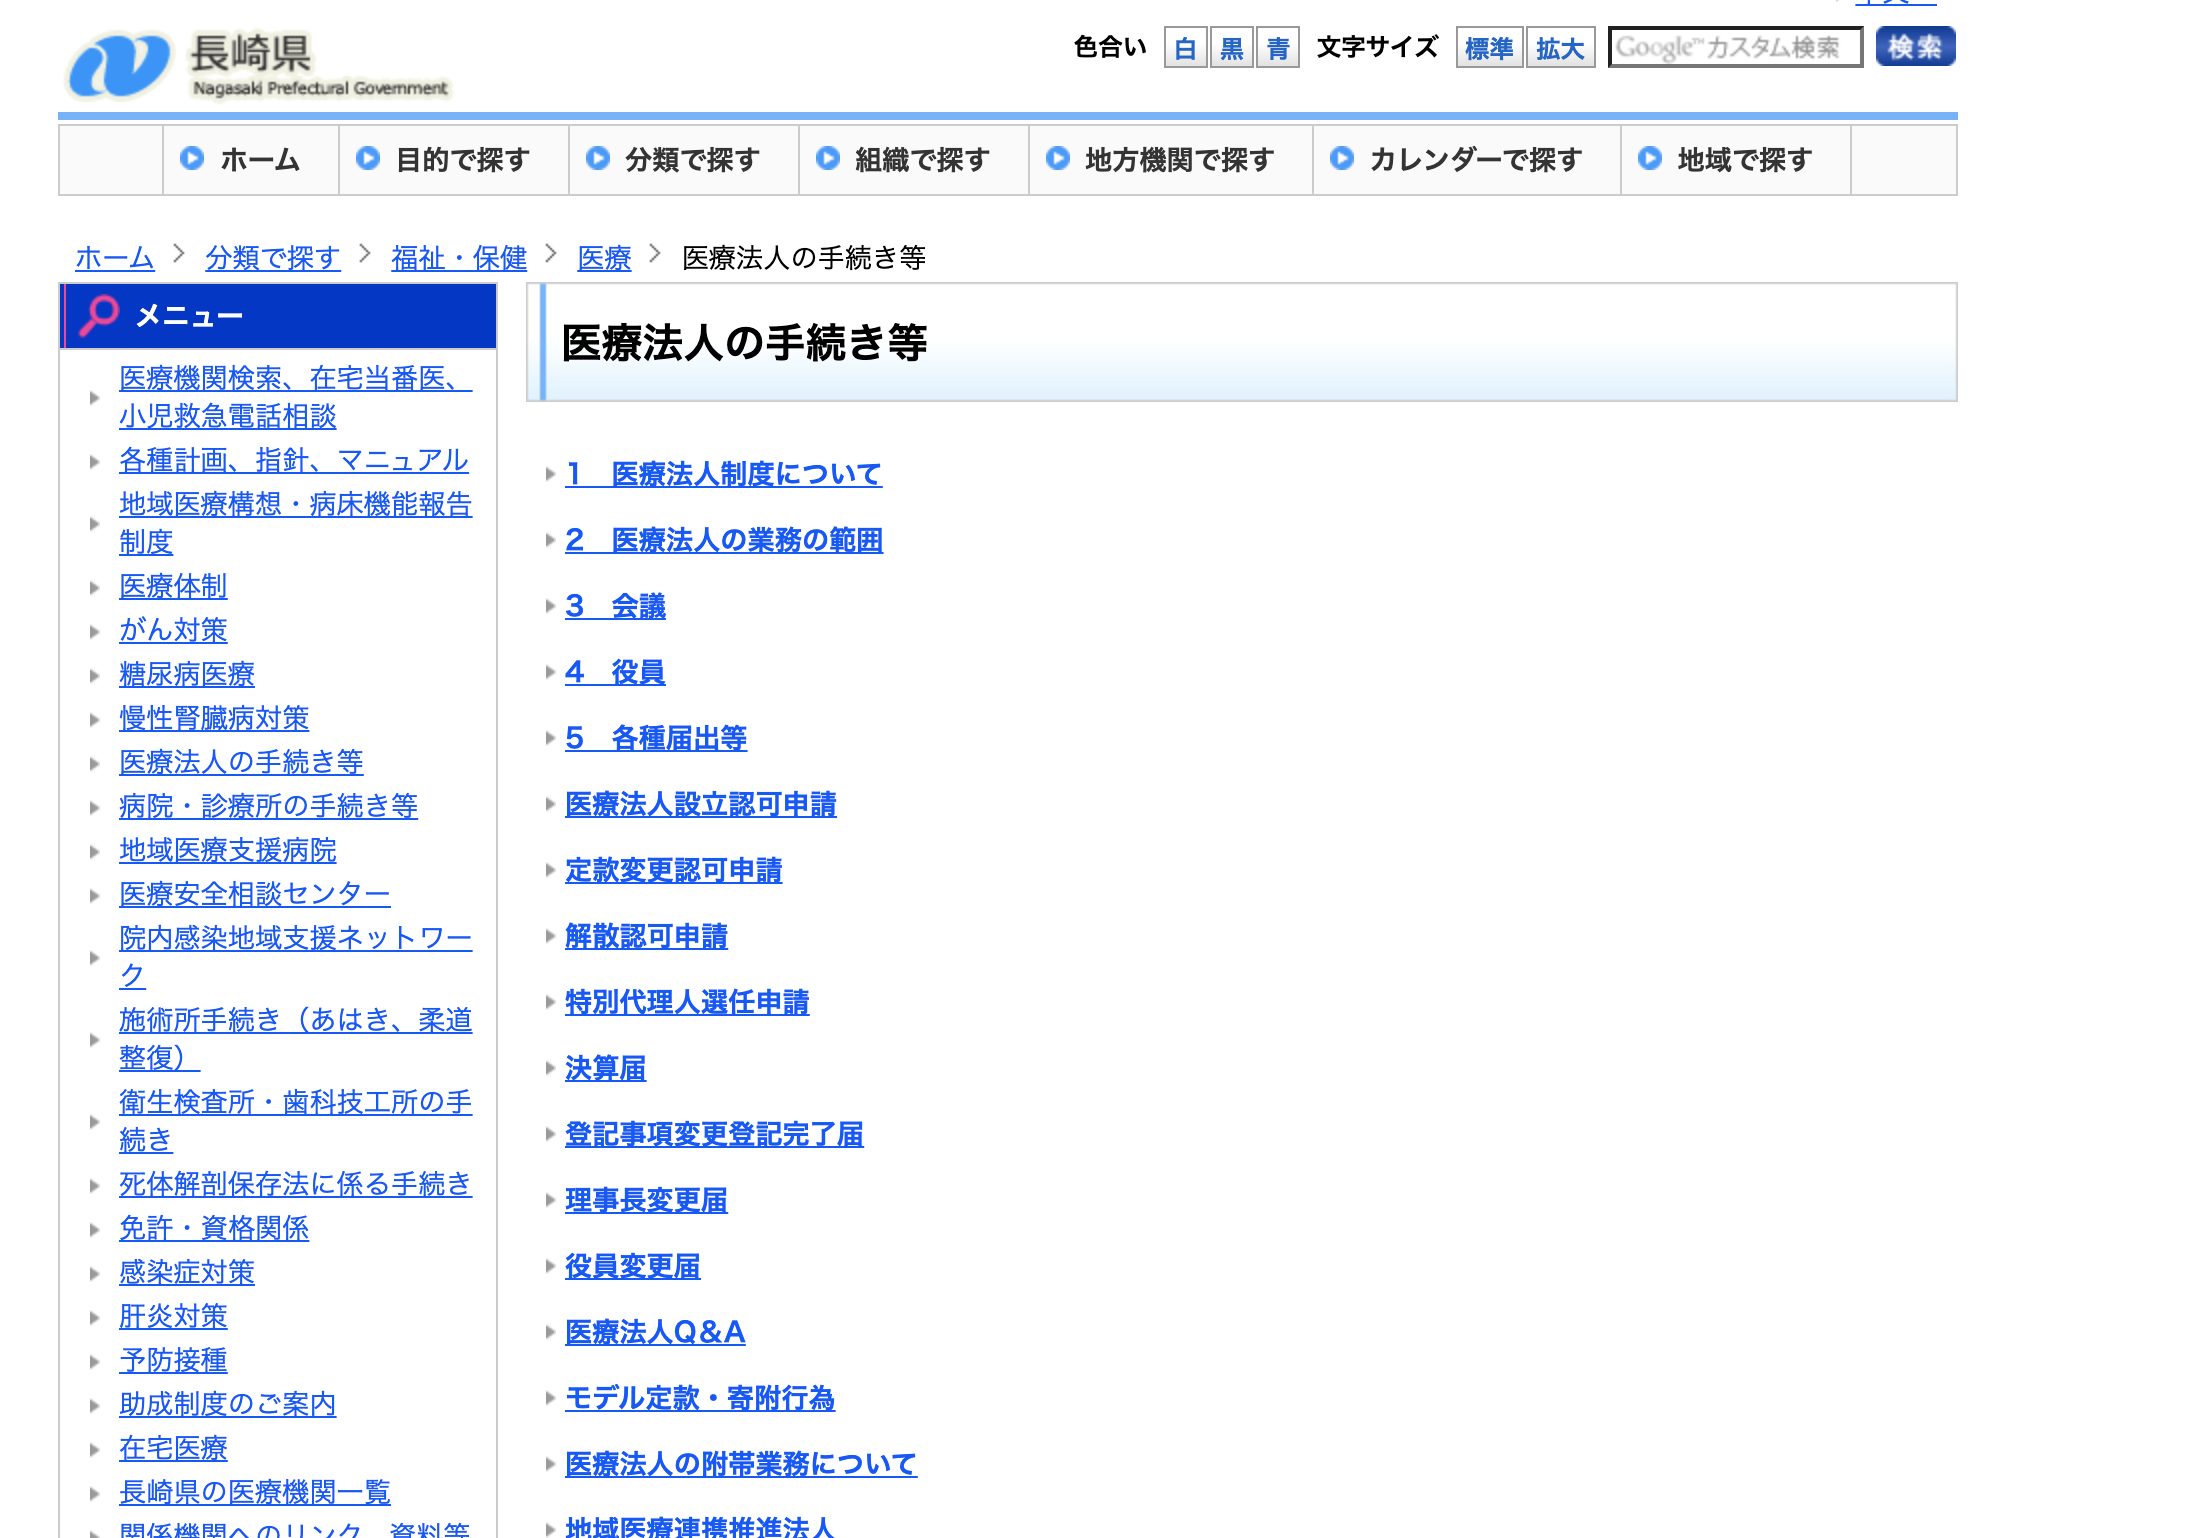Screen dimensions: 2202x1538
Task: Go to 福祉・保健 breadcrumb link
Action: click(x=458, y=258)
